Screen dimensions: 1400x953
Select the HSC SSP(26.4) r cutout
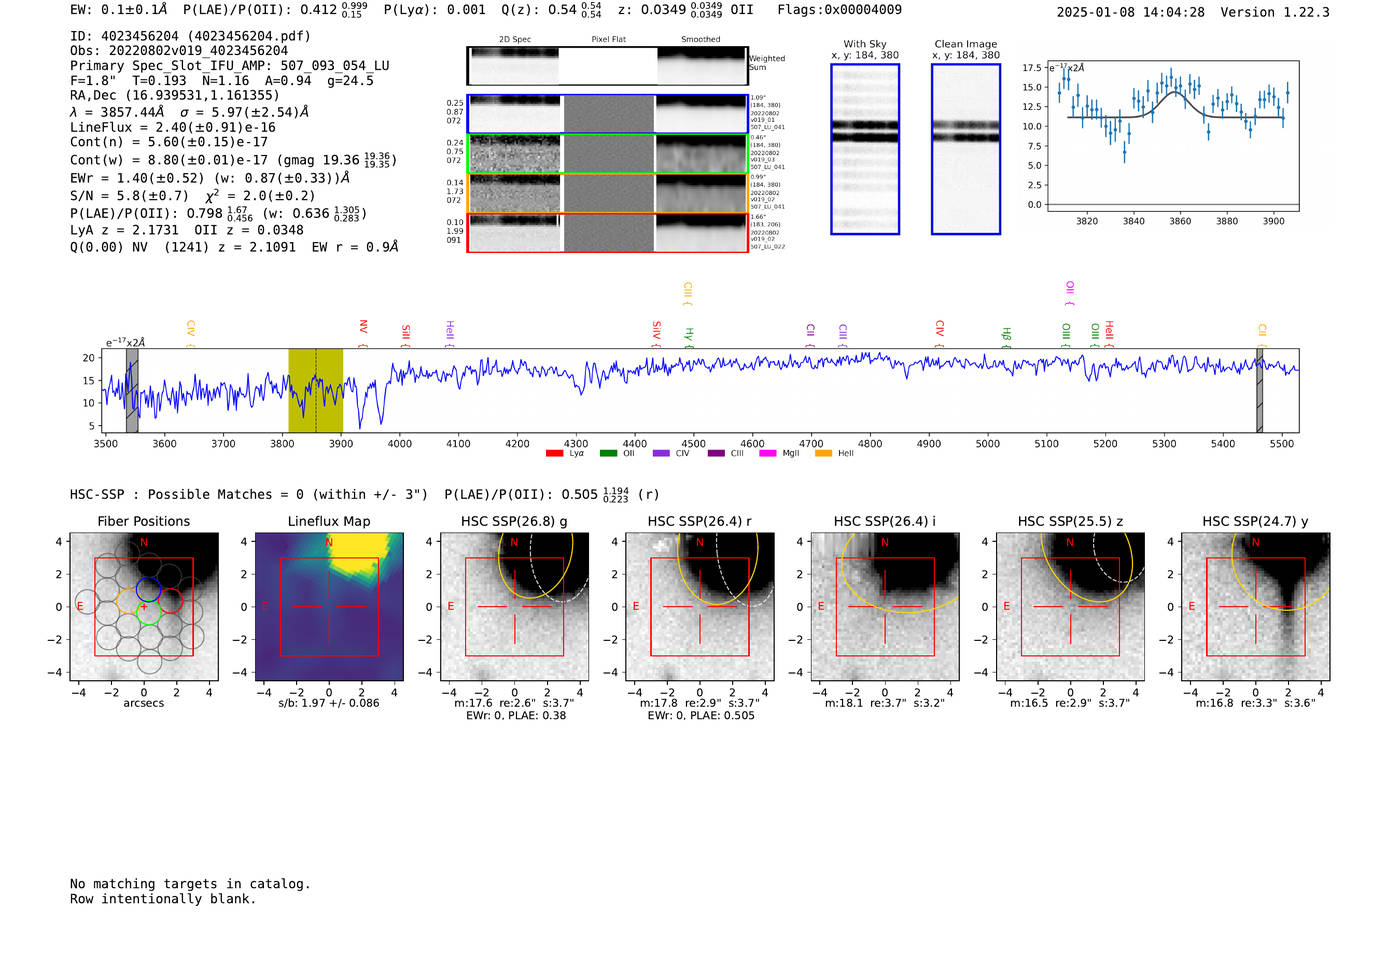coord(700,607)
